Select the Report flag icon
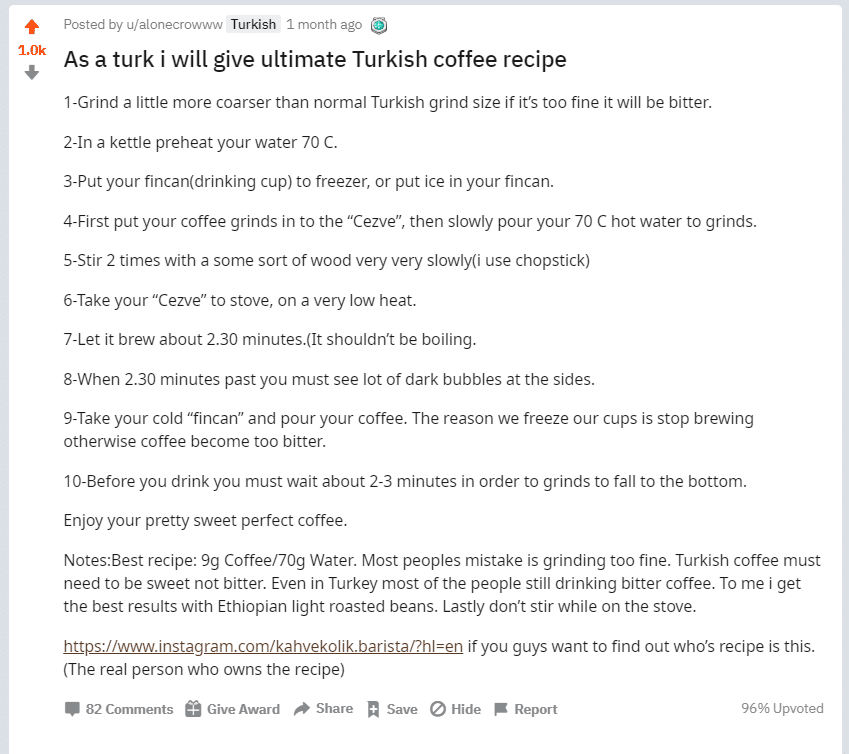Image resolution: width=849 pixels, height=754 pixels. 499,709
